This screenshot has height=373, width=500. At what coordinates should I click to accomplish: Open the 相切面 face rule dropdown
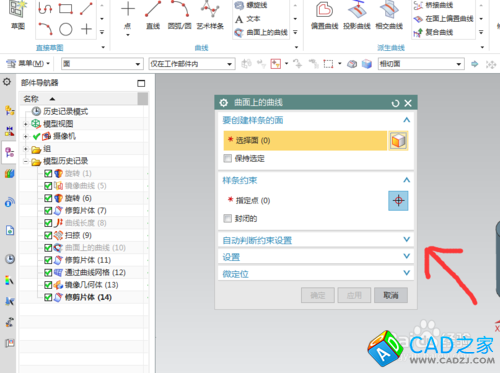pos(421,64)
